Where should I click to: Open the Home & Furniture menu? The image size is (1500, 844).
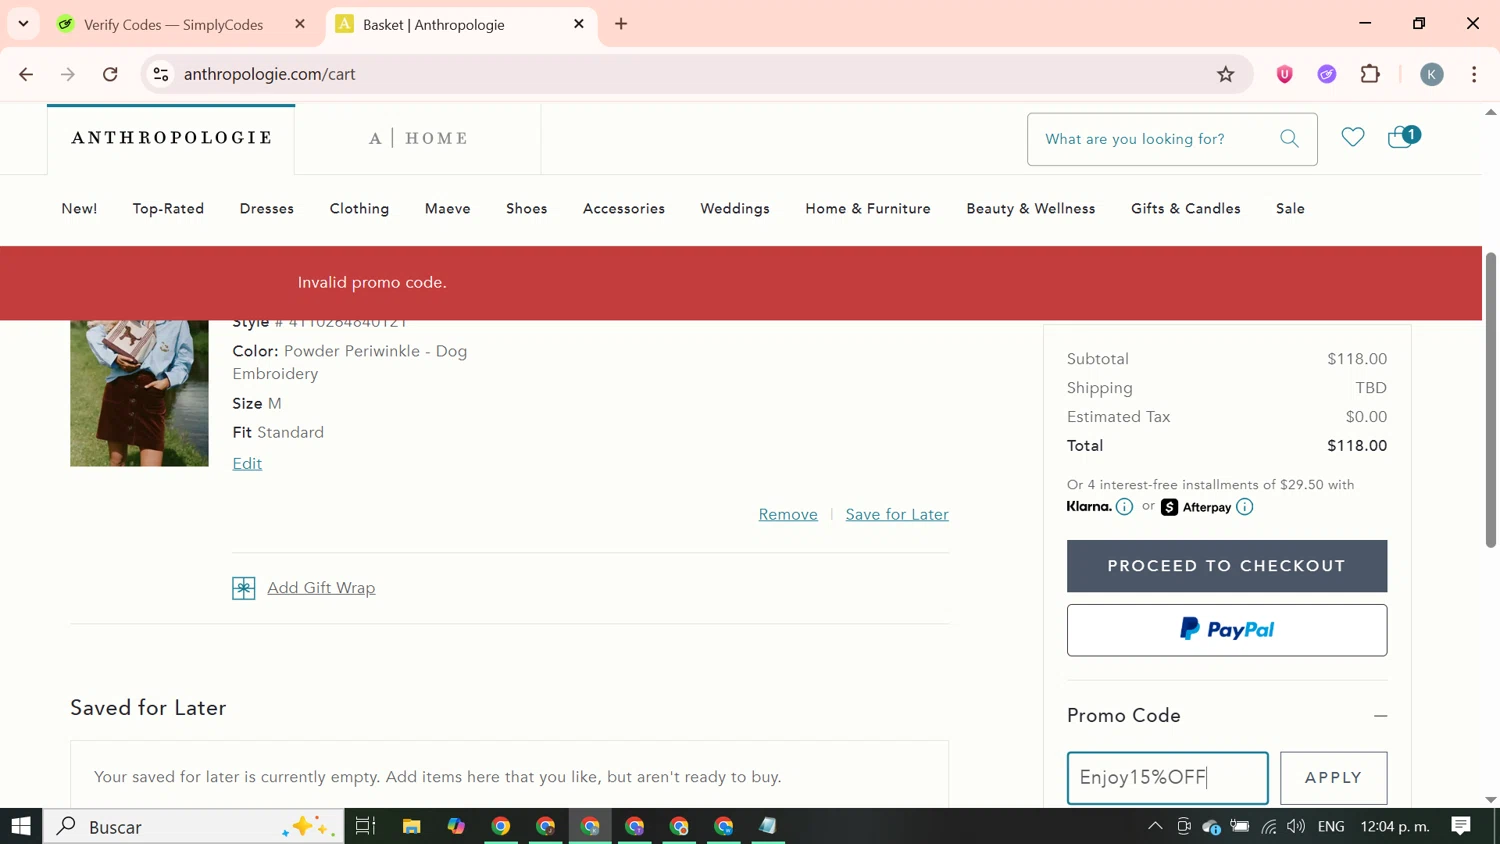868,209
